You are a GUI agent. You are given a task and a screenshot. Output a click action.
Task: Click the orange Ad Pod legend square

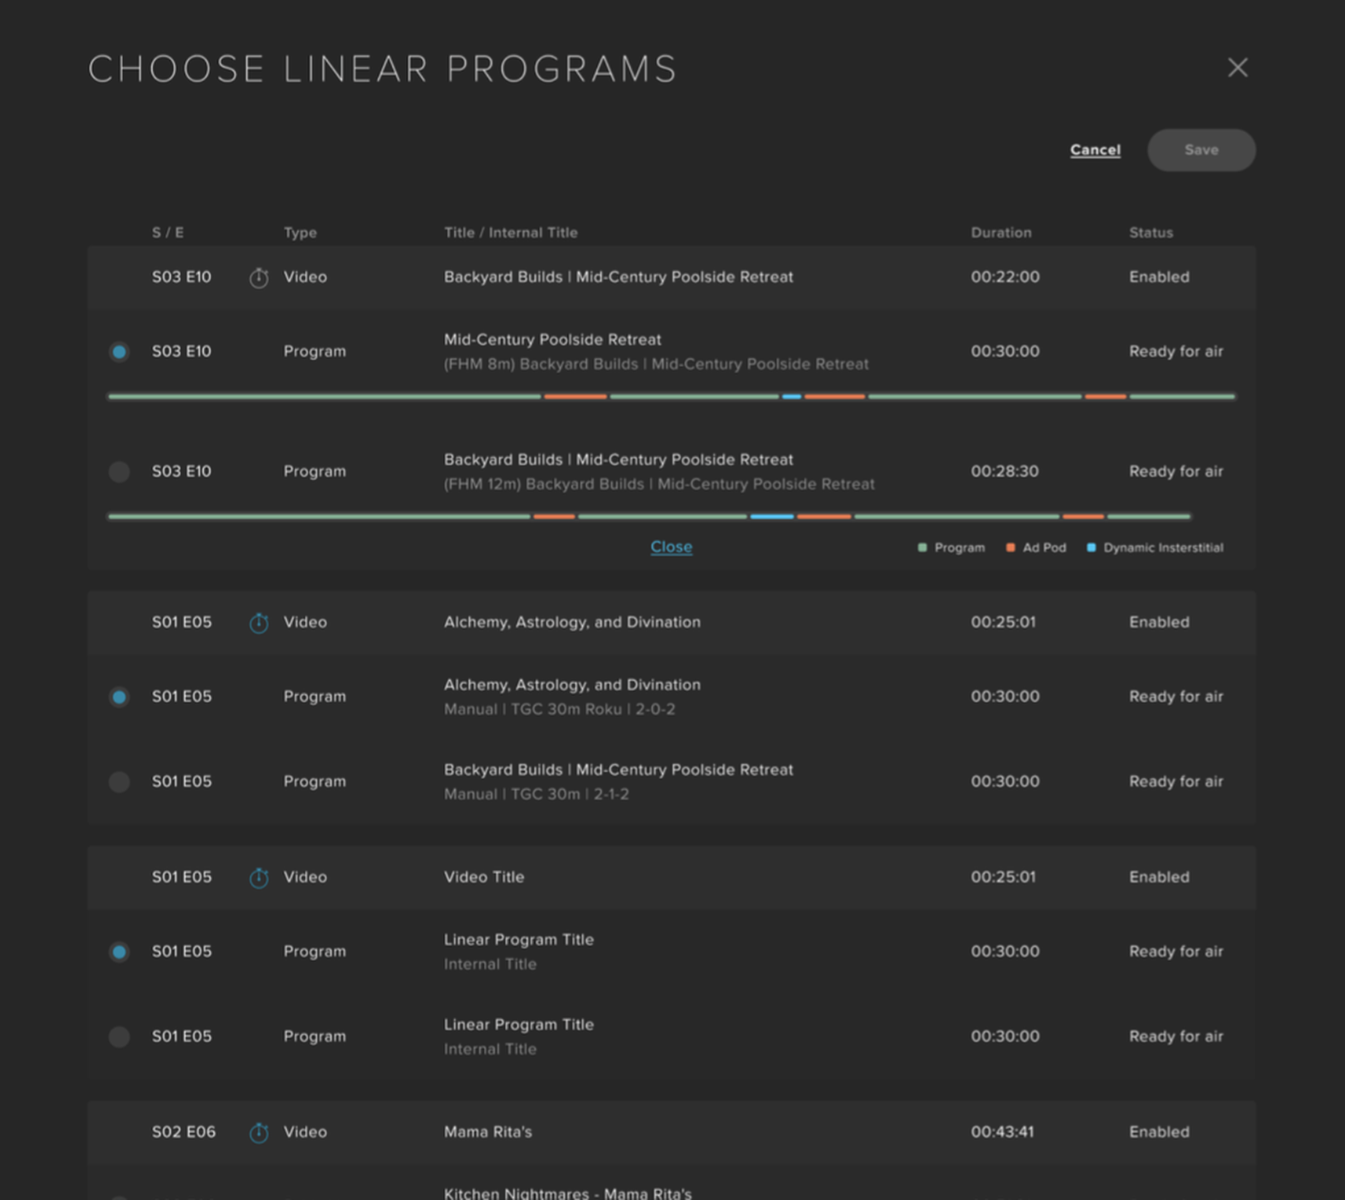[x=1010, y=548]
